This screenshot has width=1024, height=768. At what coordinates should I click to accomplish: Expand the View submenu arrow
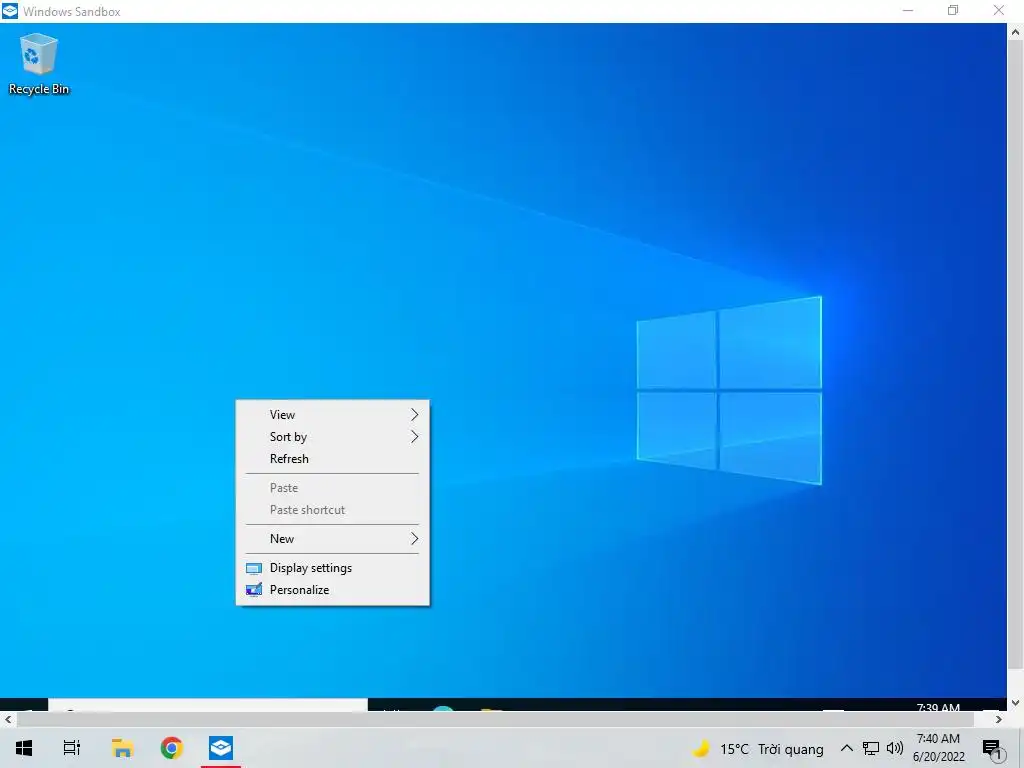click(x=414, y=415)
